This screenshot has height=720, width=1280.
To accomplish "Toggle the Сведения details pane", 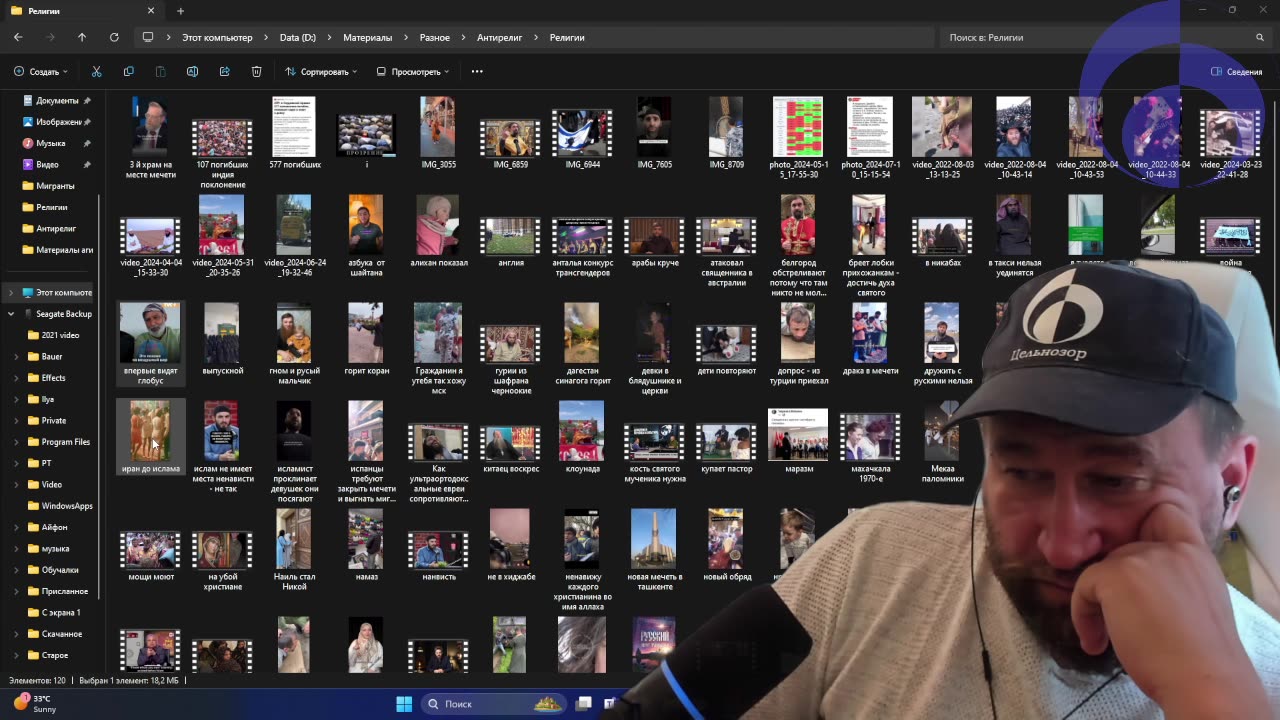I will pos(1236,72).
